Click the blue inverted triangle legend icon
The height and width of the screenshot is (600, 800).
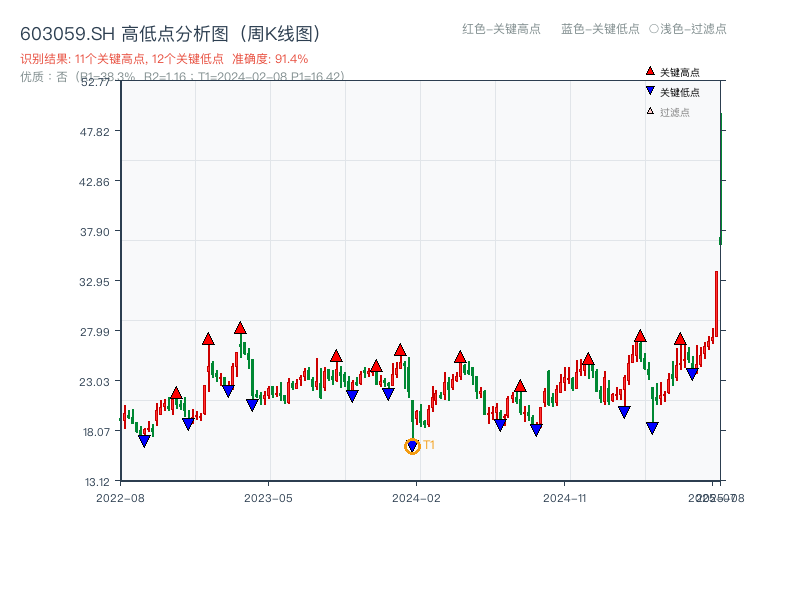click(650, 91)
